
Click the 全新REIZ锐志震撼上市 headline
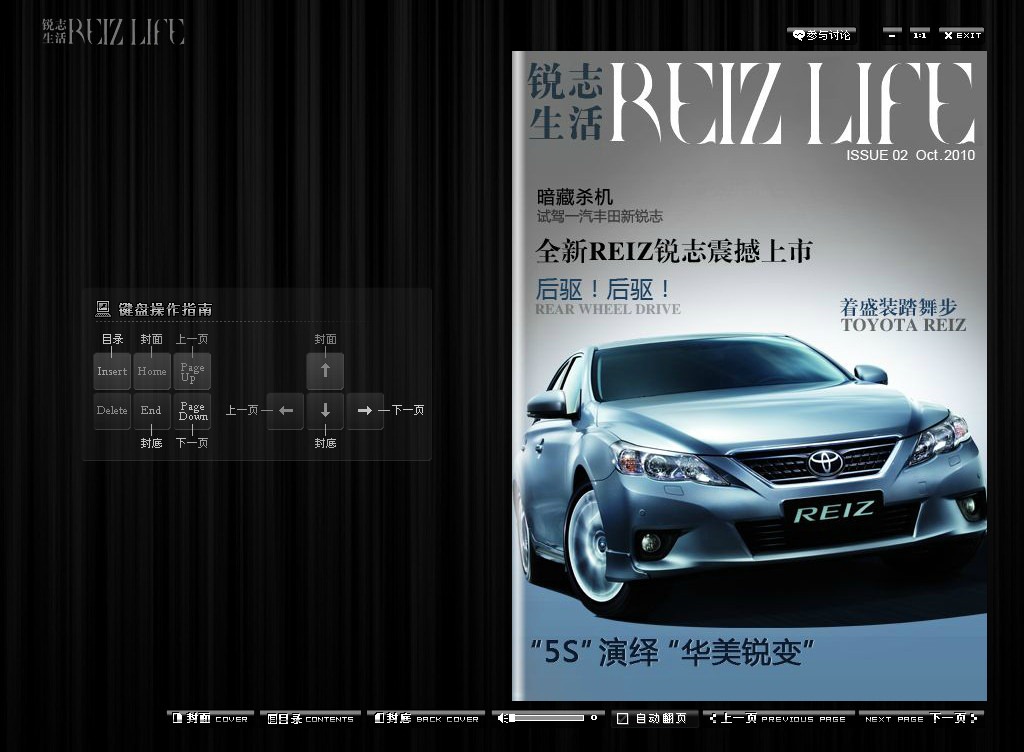(x=674, y=251)
